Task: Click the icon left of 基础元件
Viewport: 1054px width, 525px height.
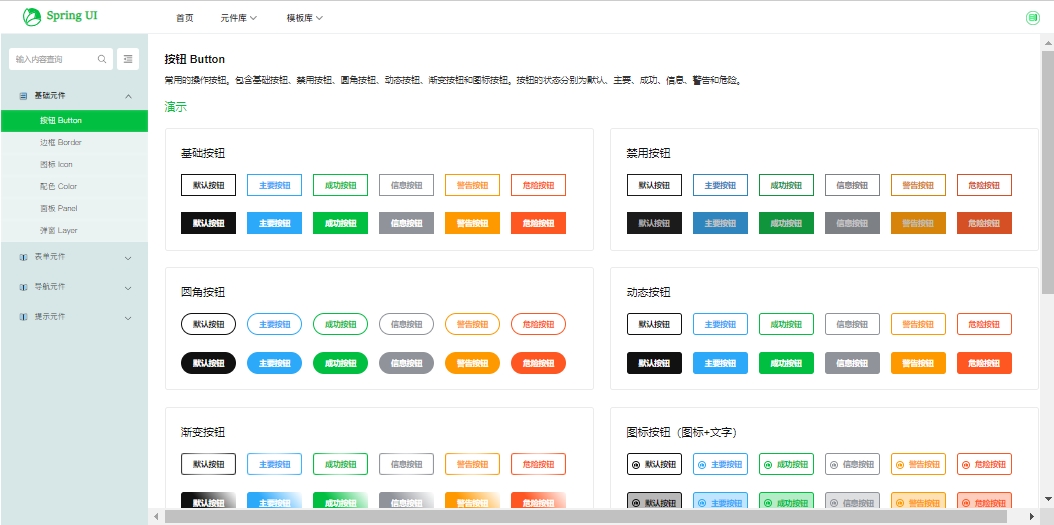Action: (x=24, y=96)
